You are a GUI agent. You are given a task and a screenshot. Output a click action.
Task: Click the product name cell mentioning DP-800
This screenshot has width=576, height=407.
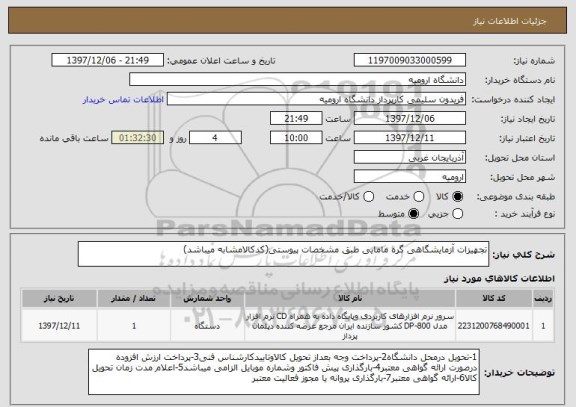point(350,326)
